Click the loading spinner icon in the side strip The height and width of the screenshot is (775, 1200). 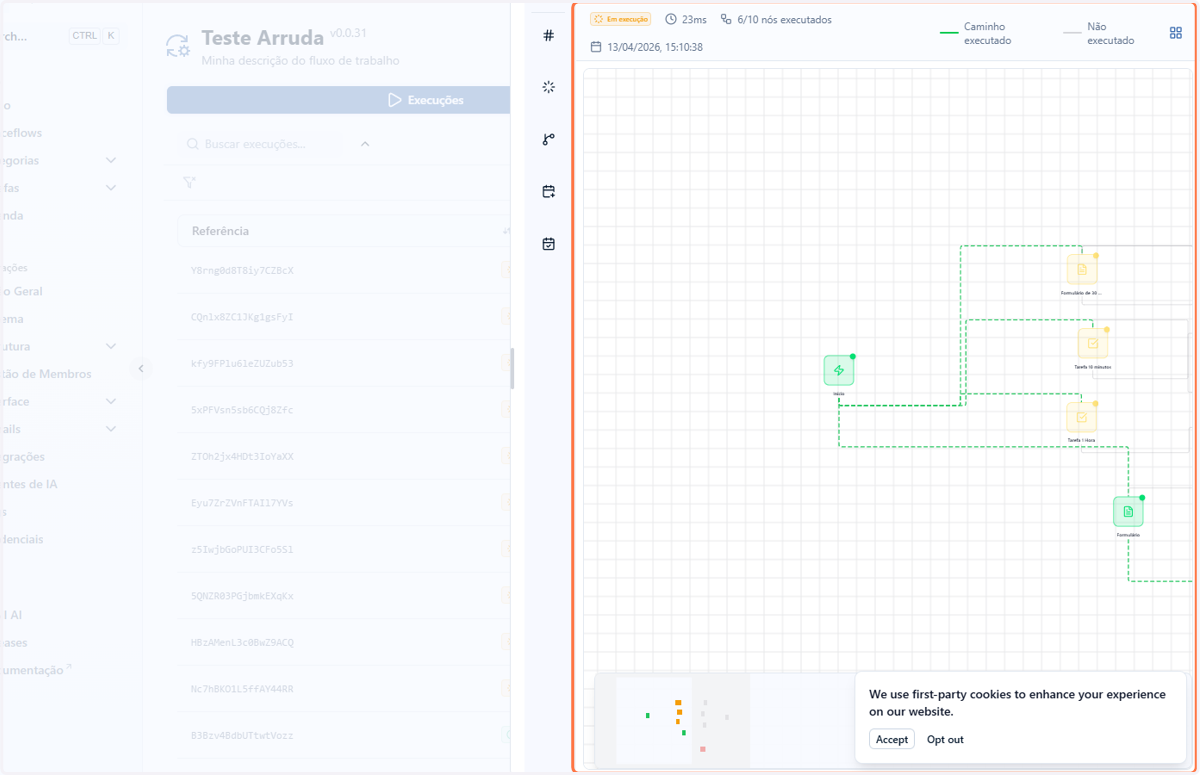click(x=548, y=87)
